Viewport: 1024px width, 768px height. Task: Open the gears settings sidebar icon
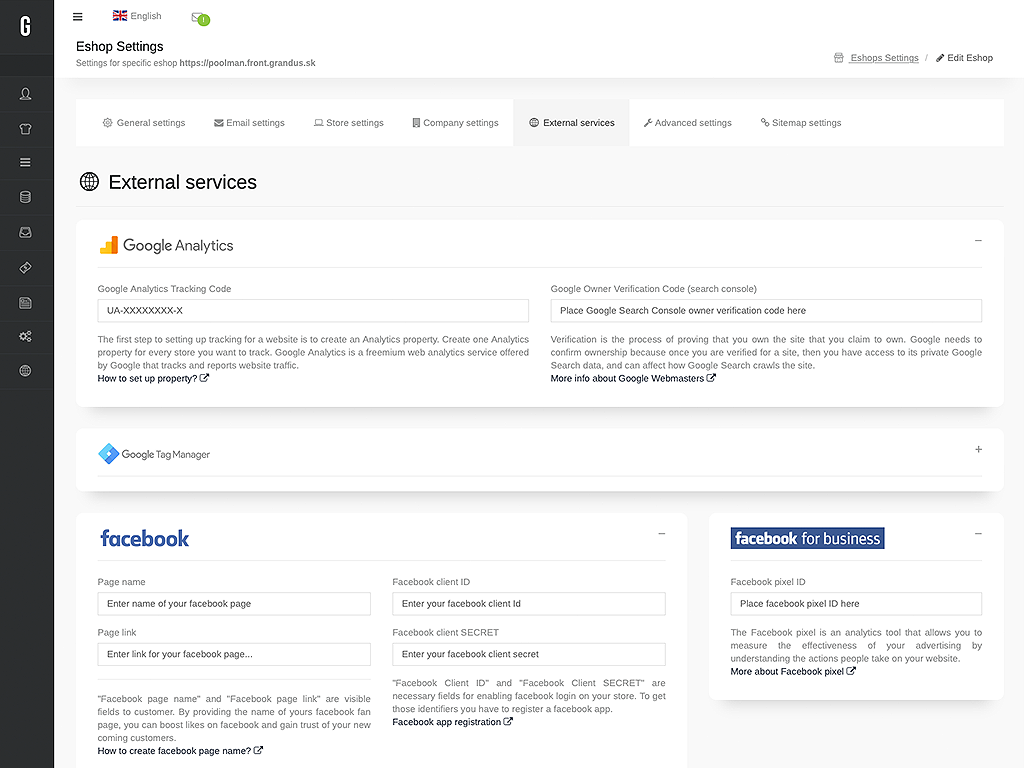(x=25, y=336)
